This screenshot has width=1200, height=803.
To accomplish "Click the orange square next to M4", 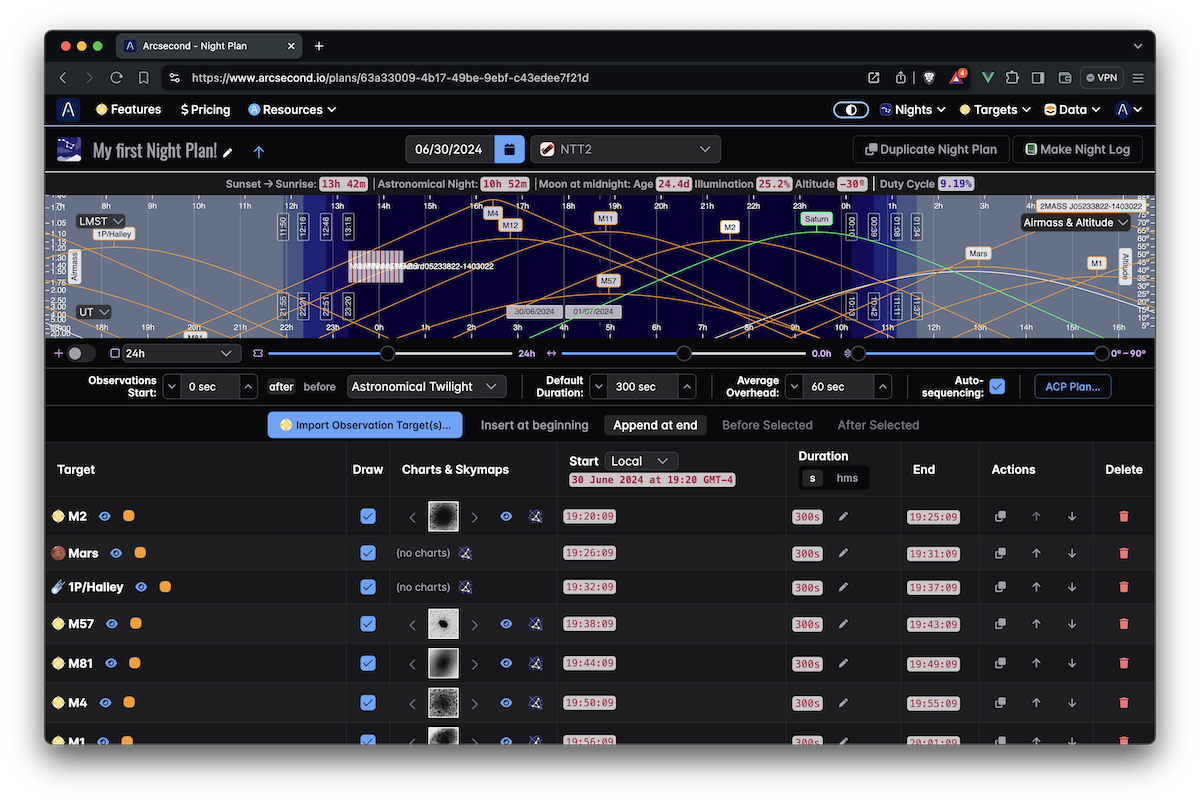I will click(129, 702).
